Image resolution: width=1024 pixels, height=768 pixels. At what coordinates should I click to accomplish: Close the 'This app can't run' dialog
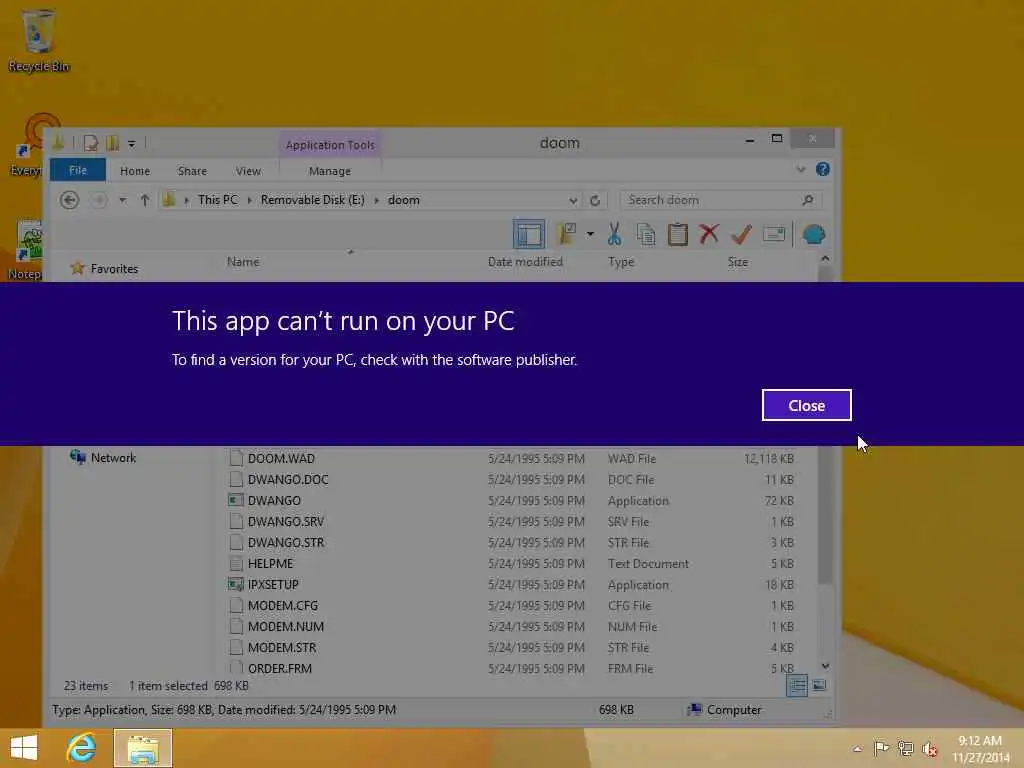click(806, 405)
